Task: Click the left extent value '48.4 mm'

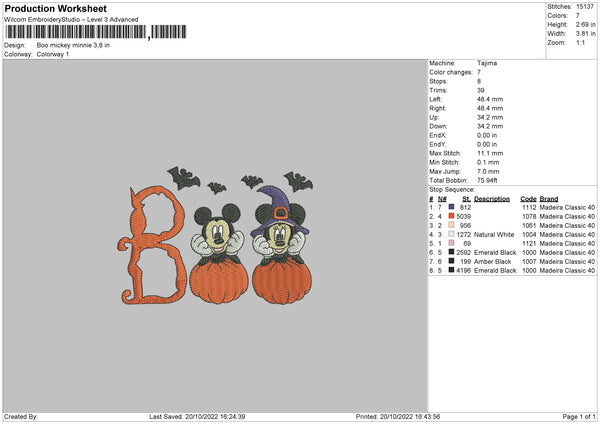Action: [x=490, y=99]
